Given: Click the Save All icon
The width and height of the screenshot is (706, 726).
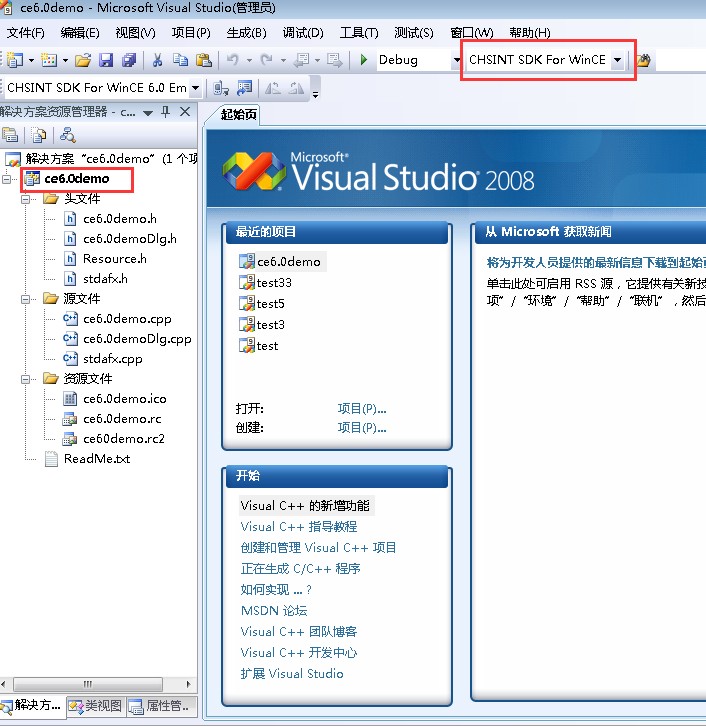Looking at the screenshot, I should 129,60.
